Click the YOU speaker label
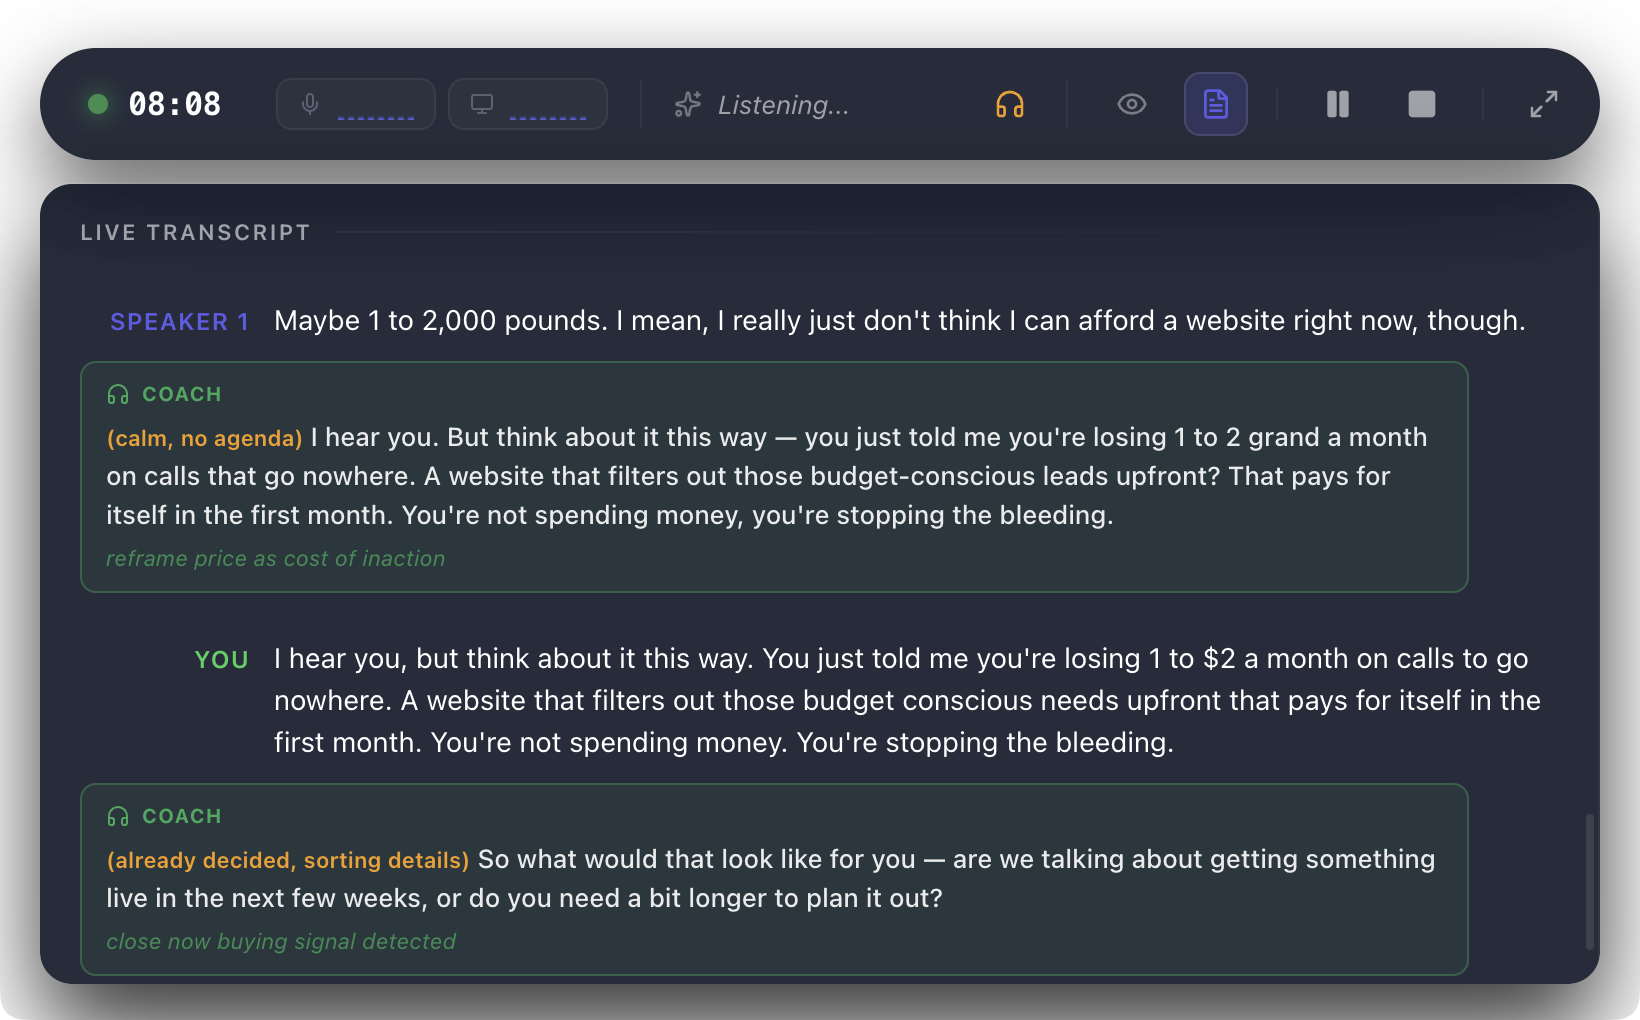 point(221,660)
